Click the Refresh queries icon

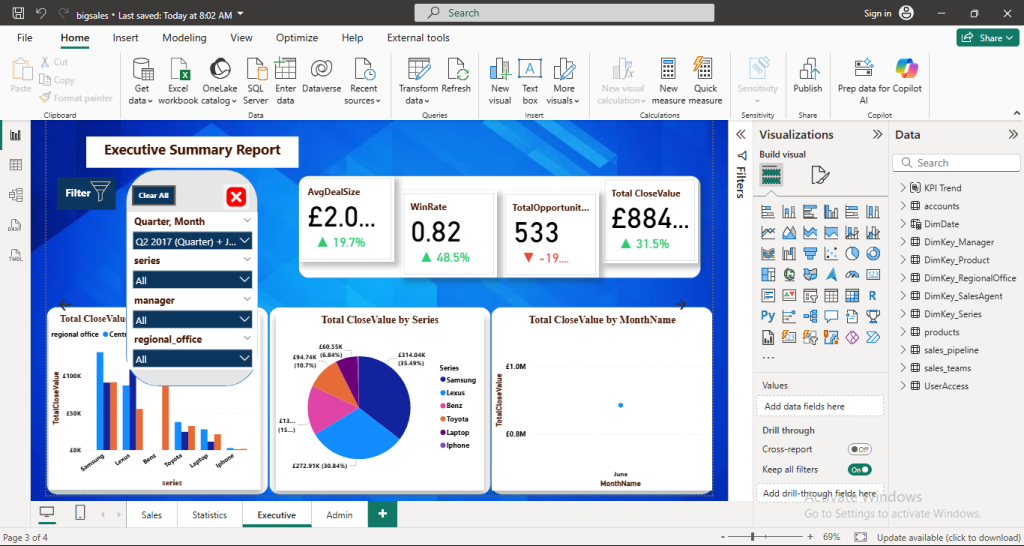coord(457,70)
